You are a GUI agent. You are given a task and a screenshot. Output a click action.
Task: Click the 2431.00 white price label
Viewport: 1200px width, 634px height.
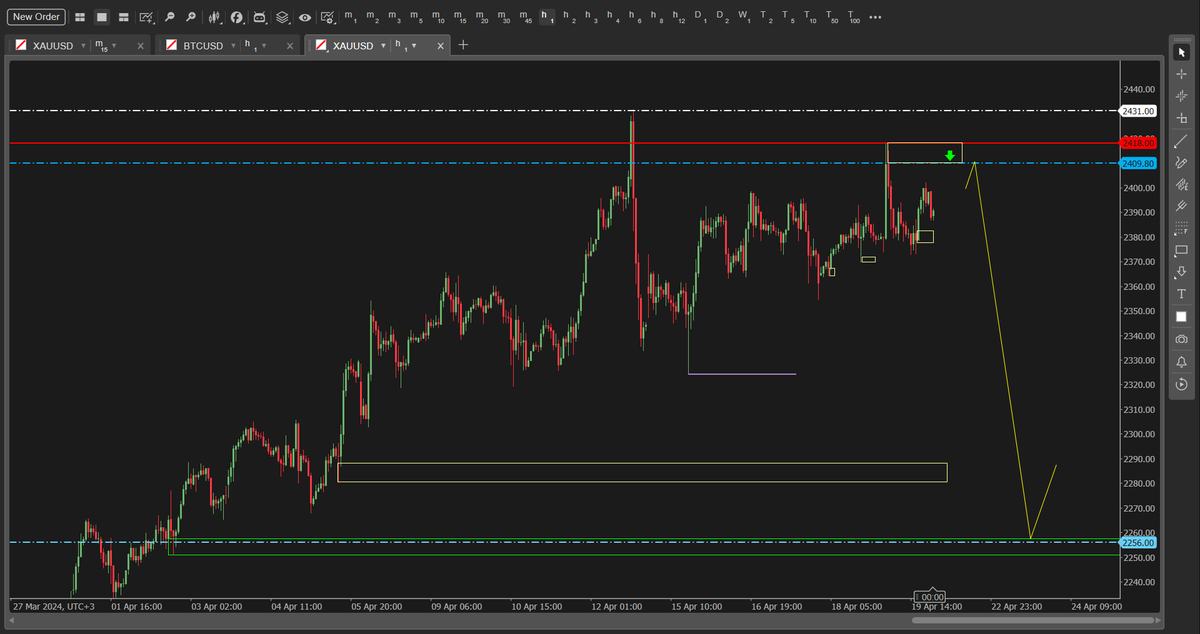tap(1138, 111)
